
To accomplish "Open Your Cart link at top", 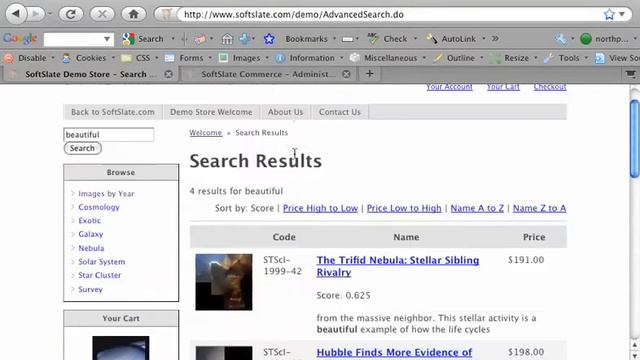I will [503, 87].
